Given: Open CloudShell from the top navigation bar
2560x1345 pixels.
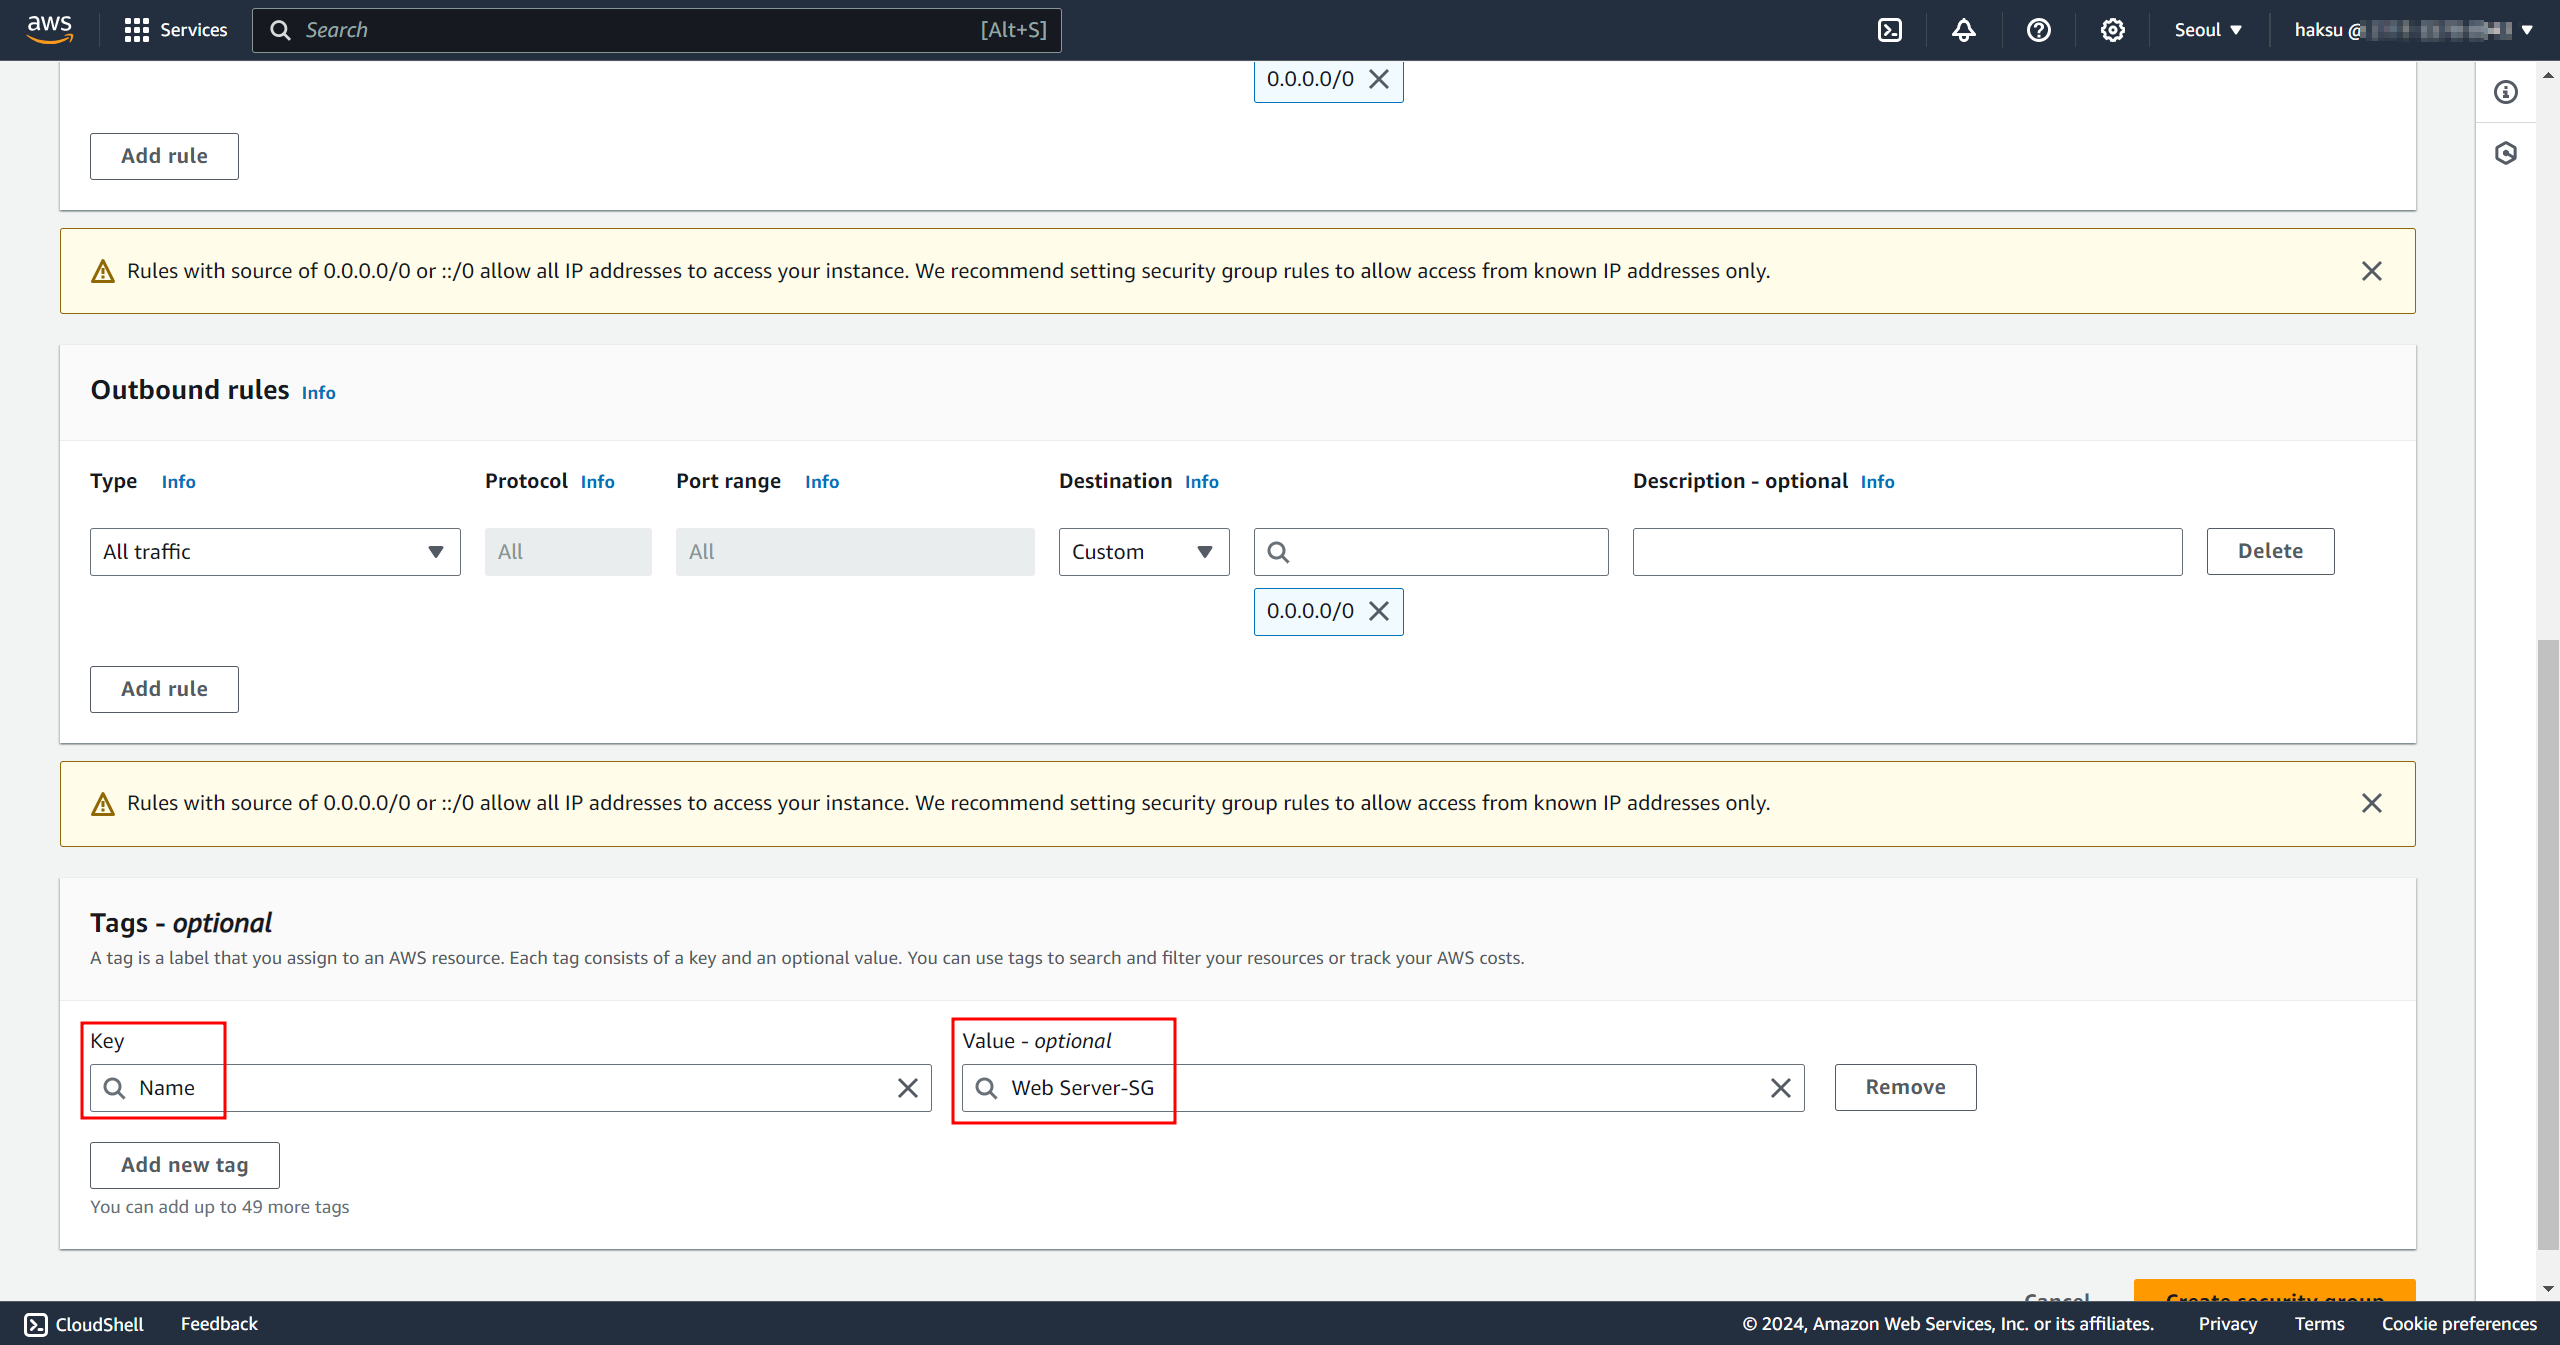Looking at the screenshot, I should coord(1889,30).
